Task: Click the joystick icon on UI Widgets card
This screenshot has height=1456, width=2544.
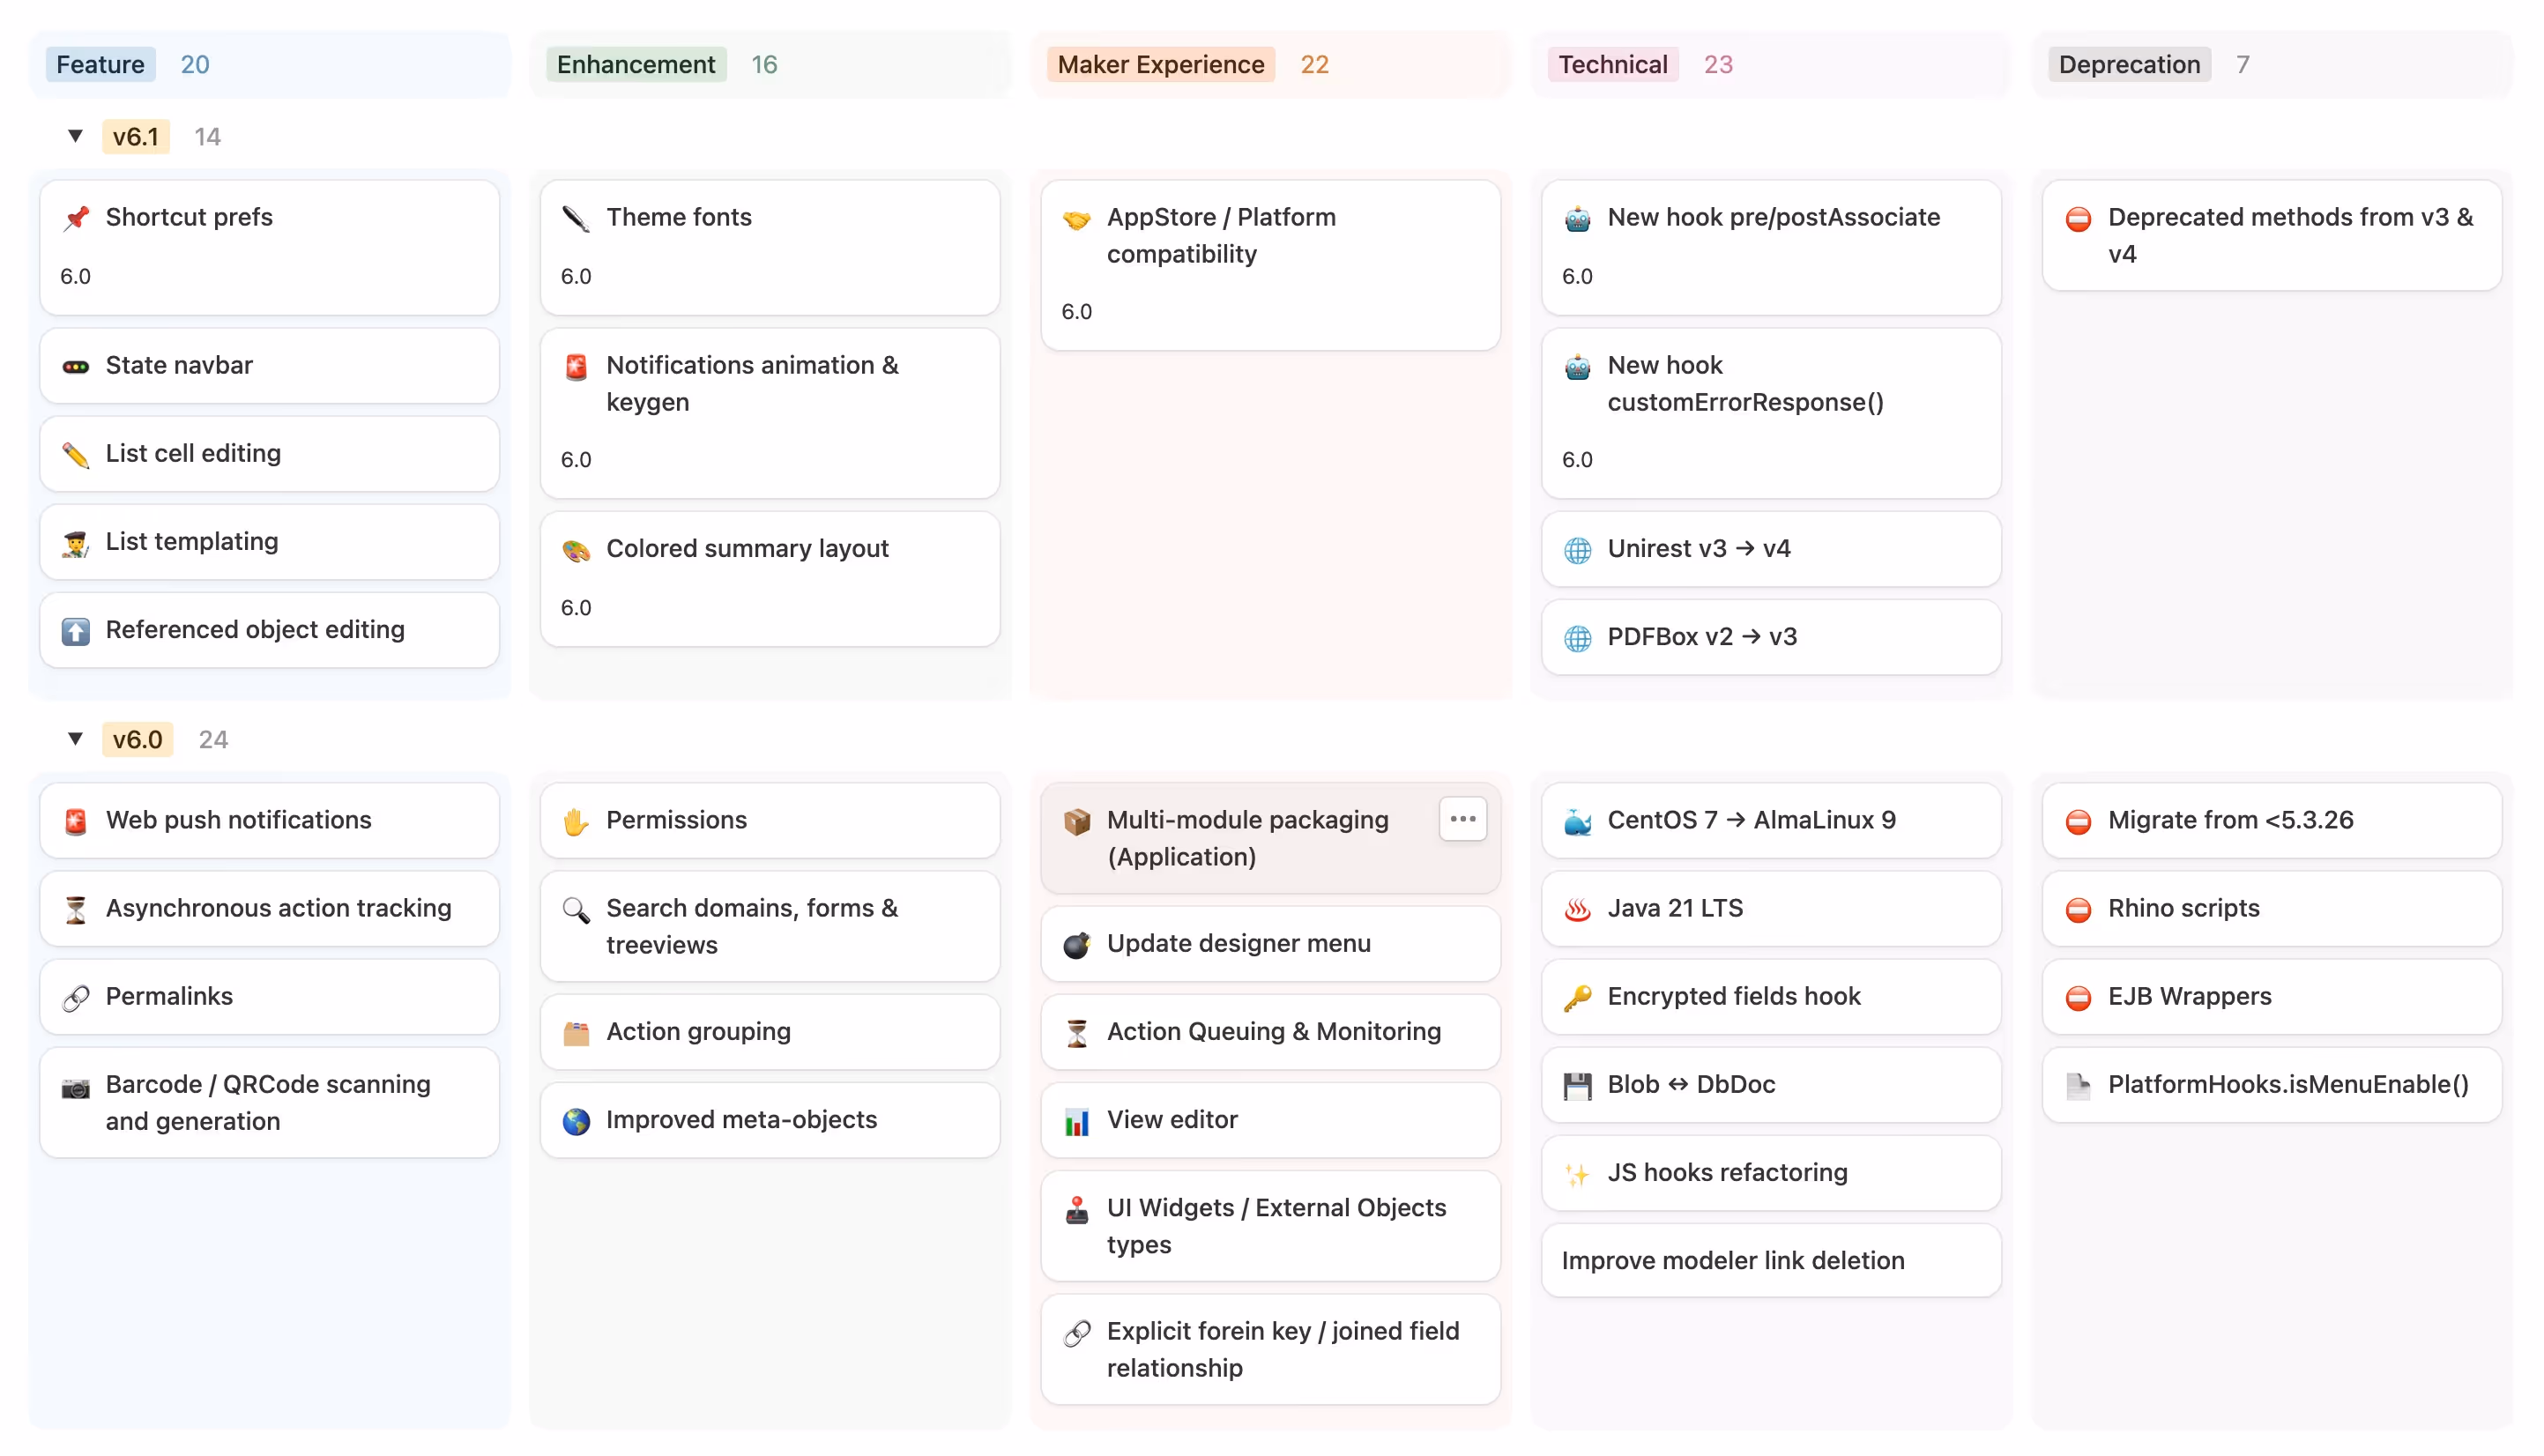Action: [1077, 1210]
